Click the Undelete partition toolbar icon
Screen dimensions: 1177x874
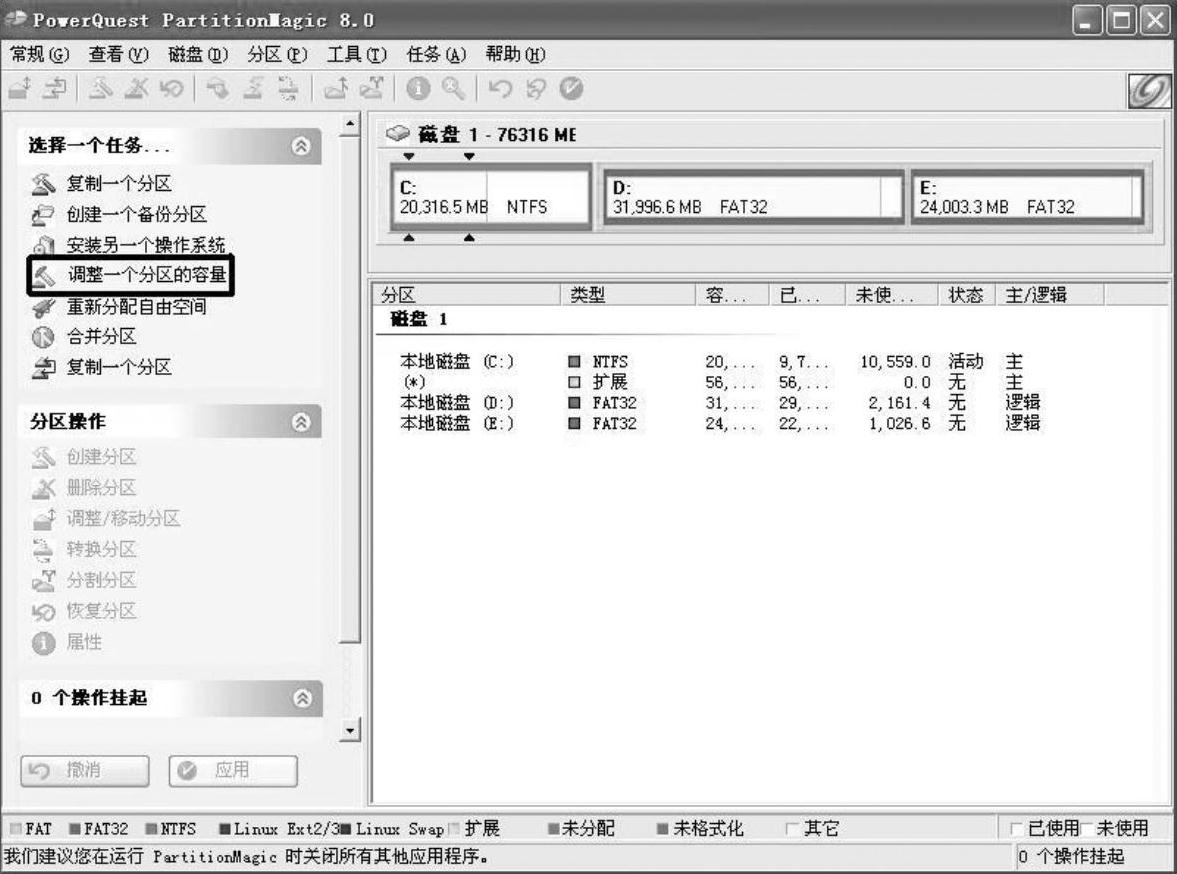(171, 89)
